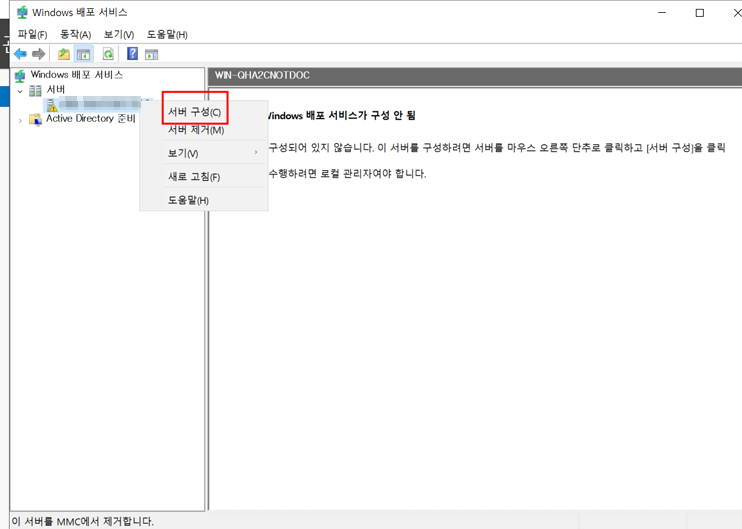Collapse the 서버 tree node
The width and height of the screenshot is (742, 529).
[x=20, y=91]
